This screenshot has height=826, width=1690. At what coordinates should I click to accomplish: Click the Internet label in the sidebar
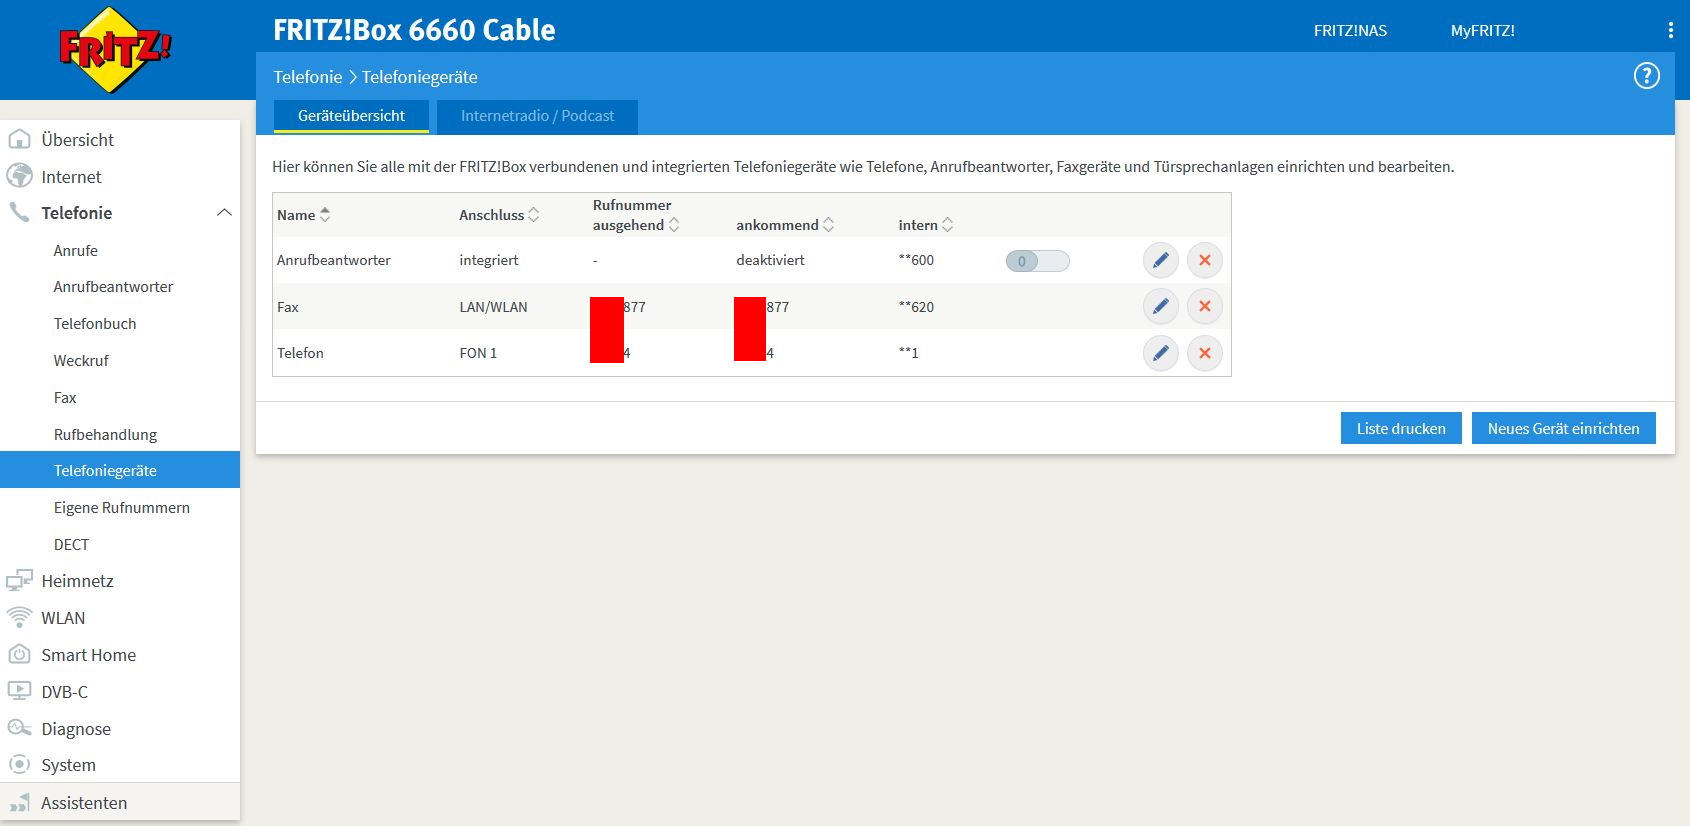click(71, 176)
